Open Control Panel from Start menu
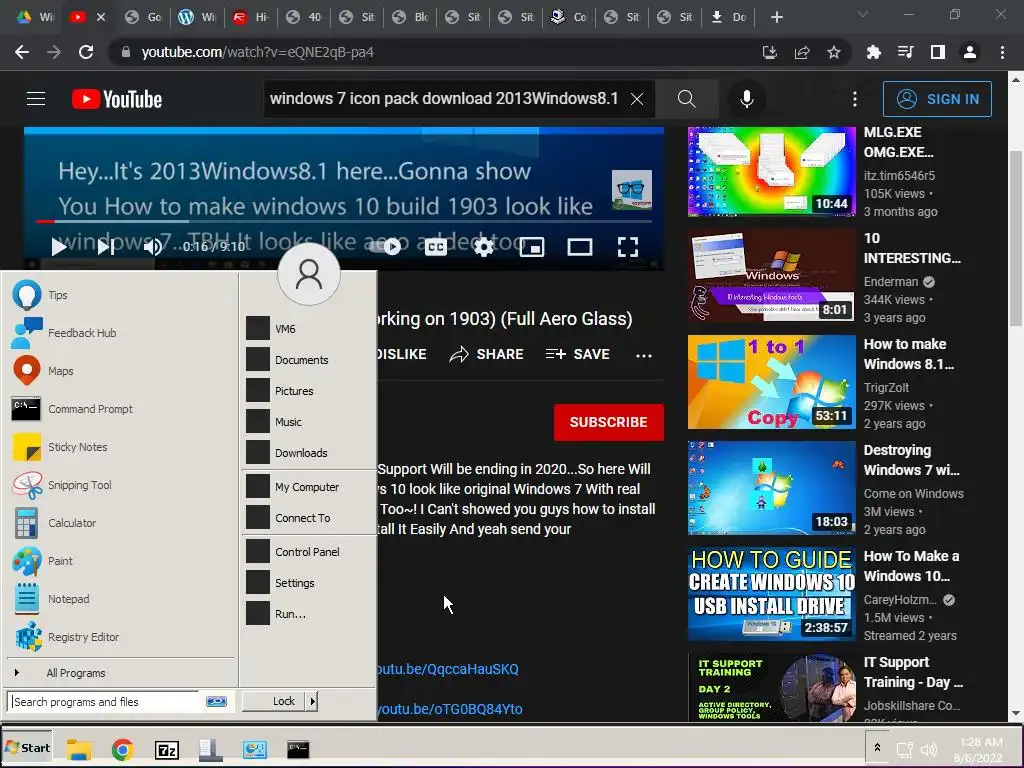Viewport: 1024px width, 768px height. coord(310,552)
